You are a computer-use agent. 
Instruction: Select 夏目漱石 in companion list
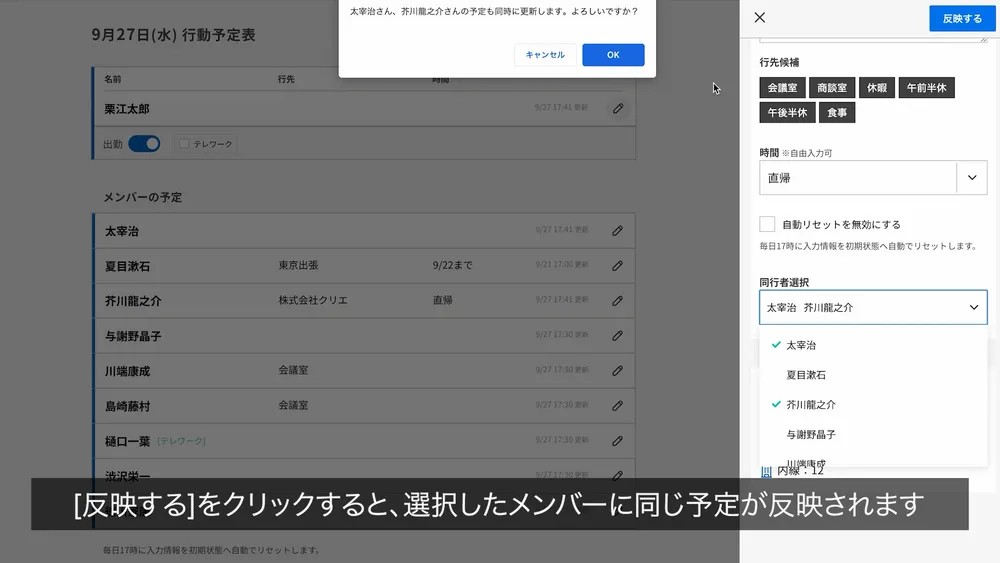click(806, 375)
